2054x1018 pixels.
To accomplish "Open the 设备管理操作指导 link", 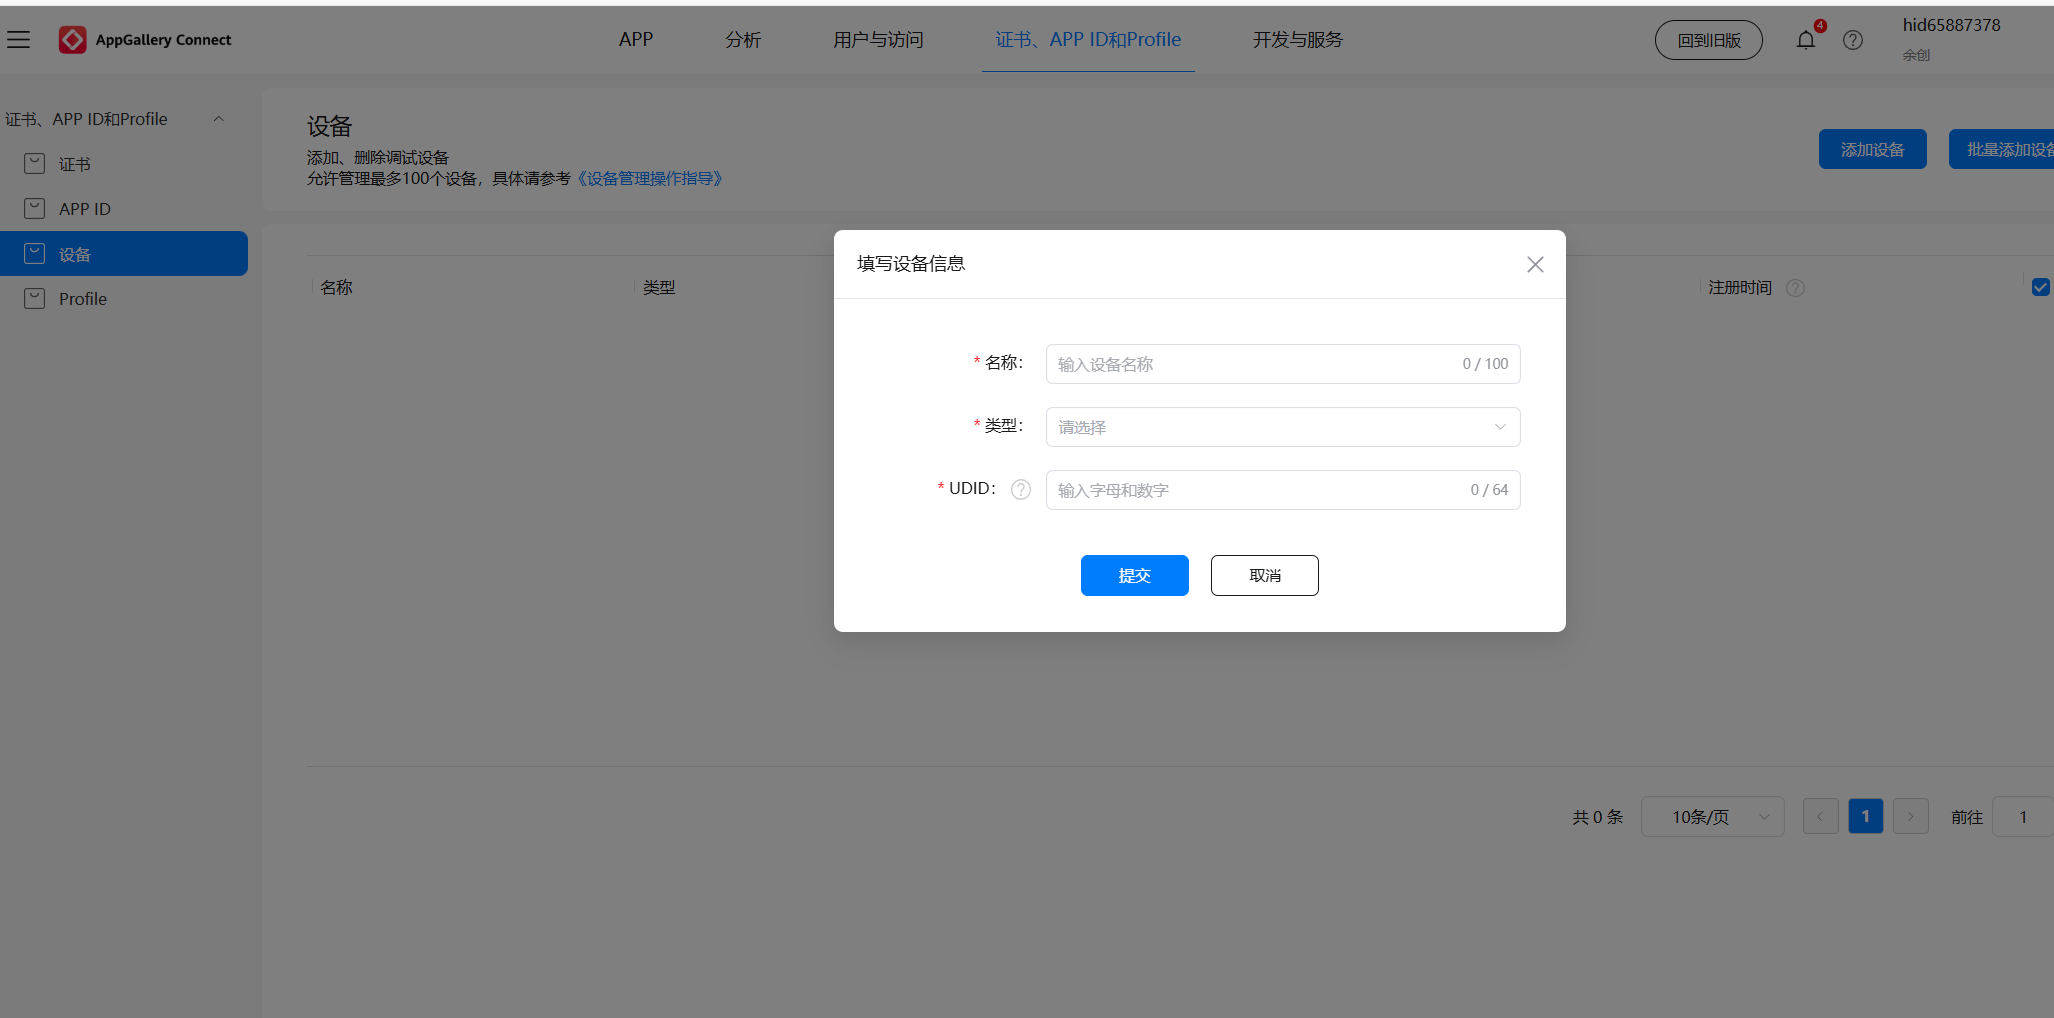I will [650, 179].
